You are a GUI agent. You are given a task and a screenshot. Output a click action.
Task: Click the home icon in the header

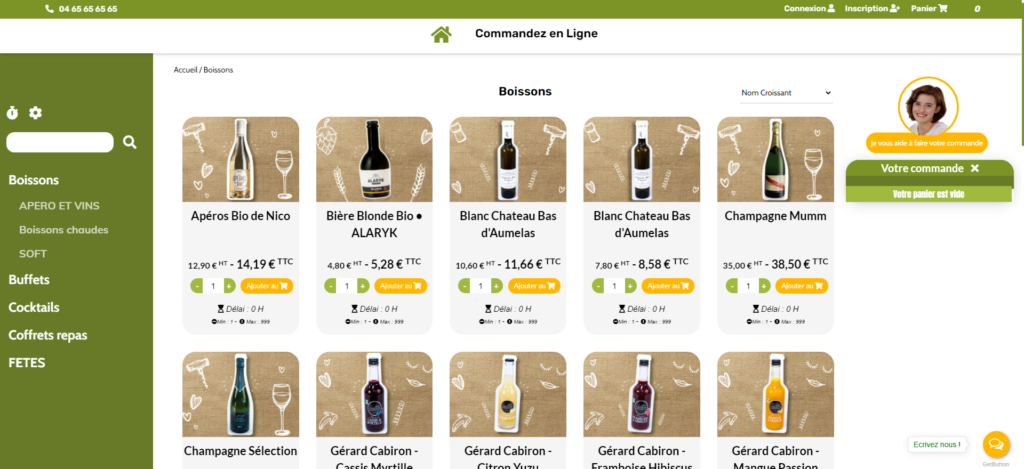click(x=441, y=34)
